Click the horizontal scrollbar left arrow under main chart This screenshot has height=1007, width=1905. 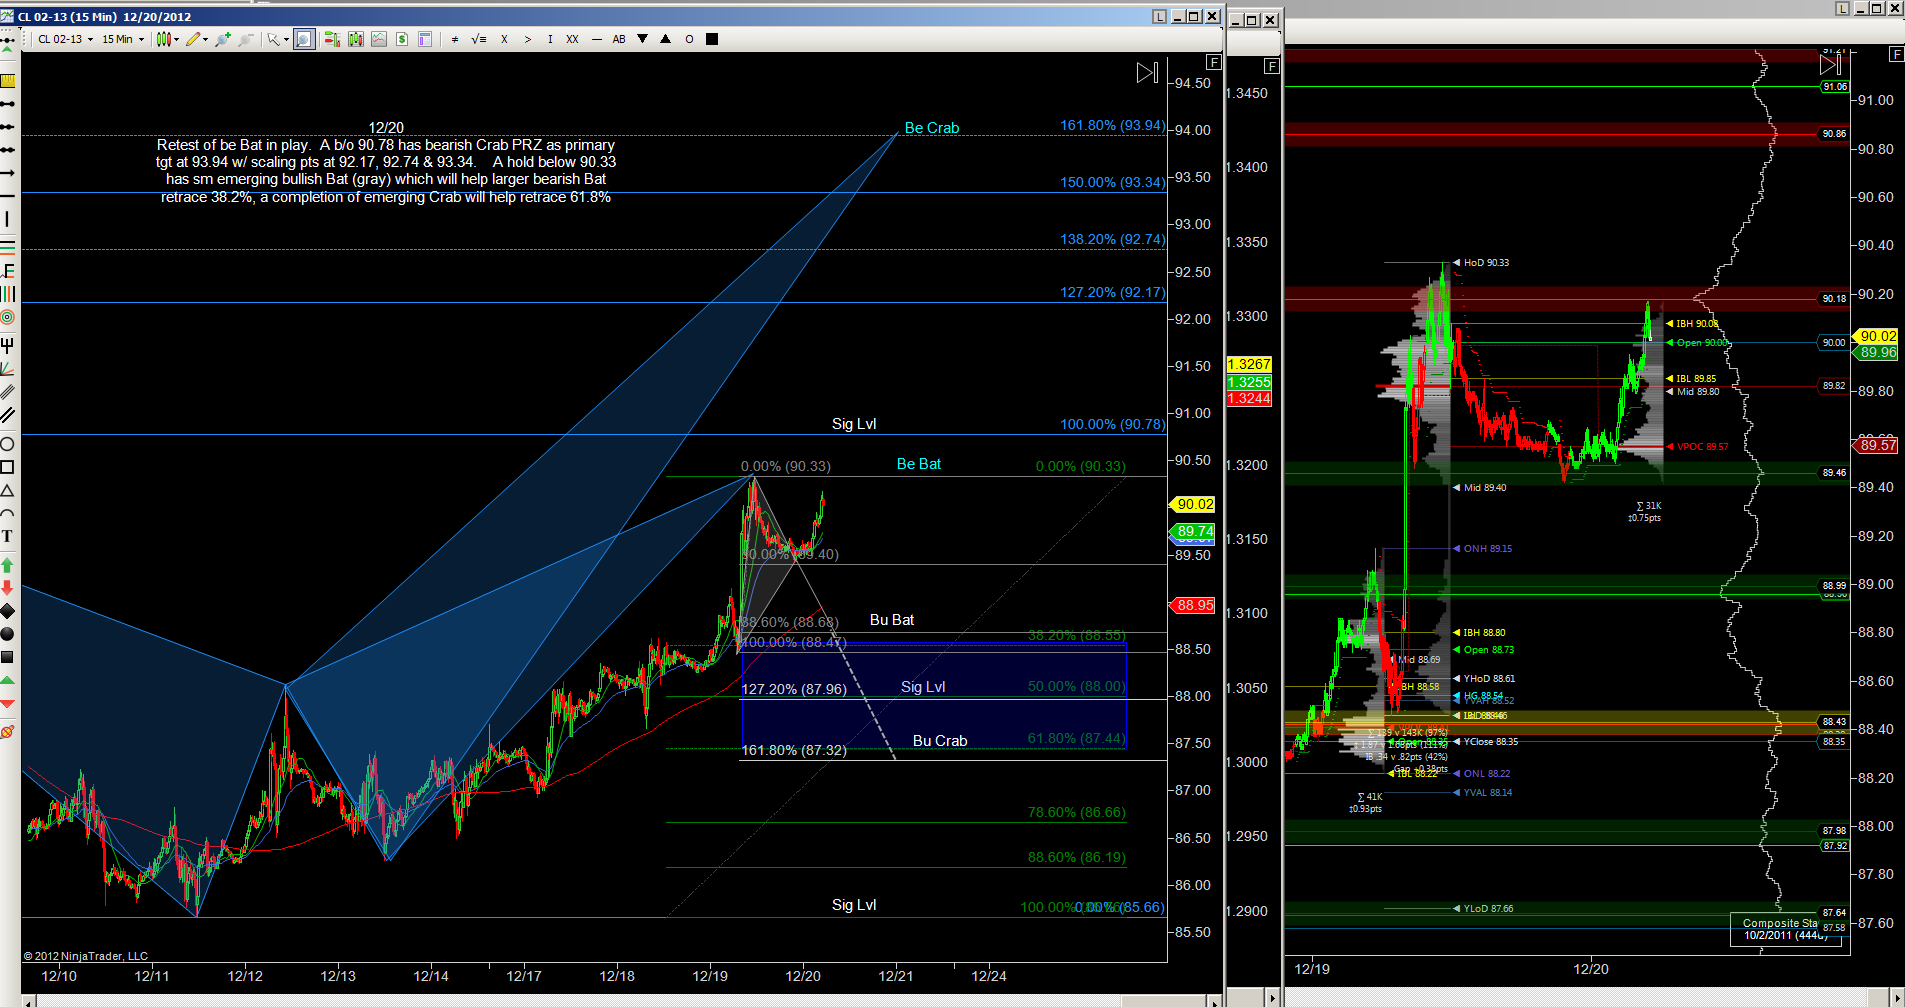[x=30, y=1000]
